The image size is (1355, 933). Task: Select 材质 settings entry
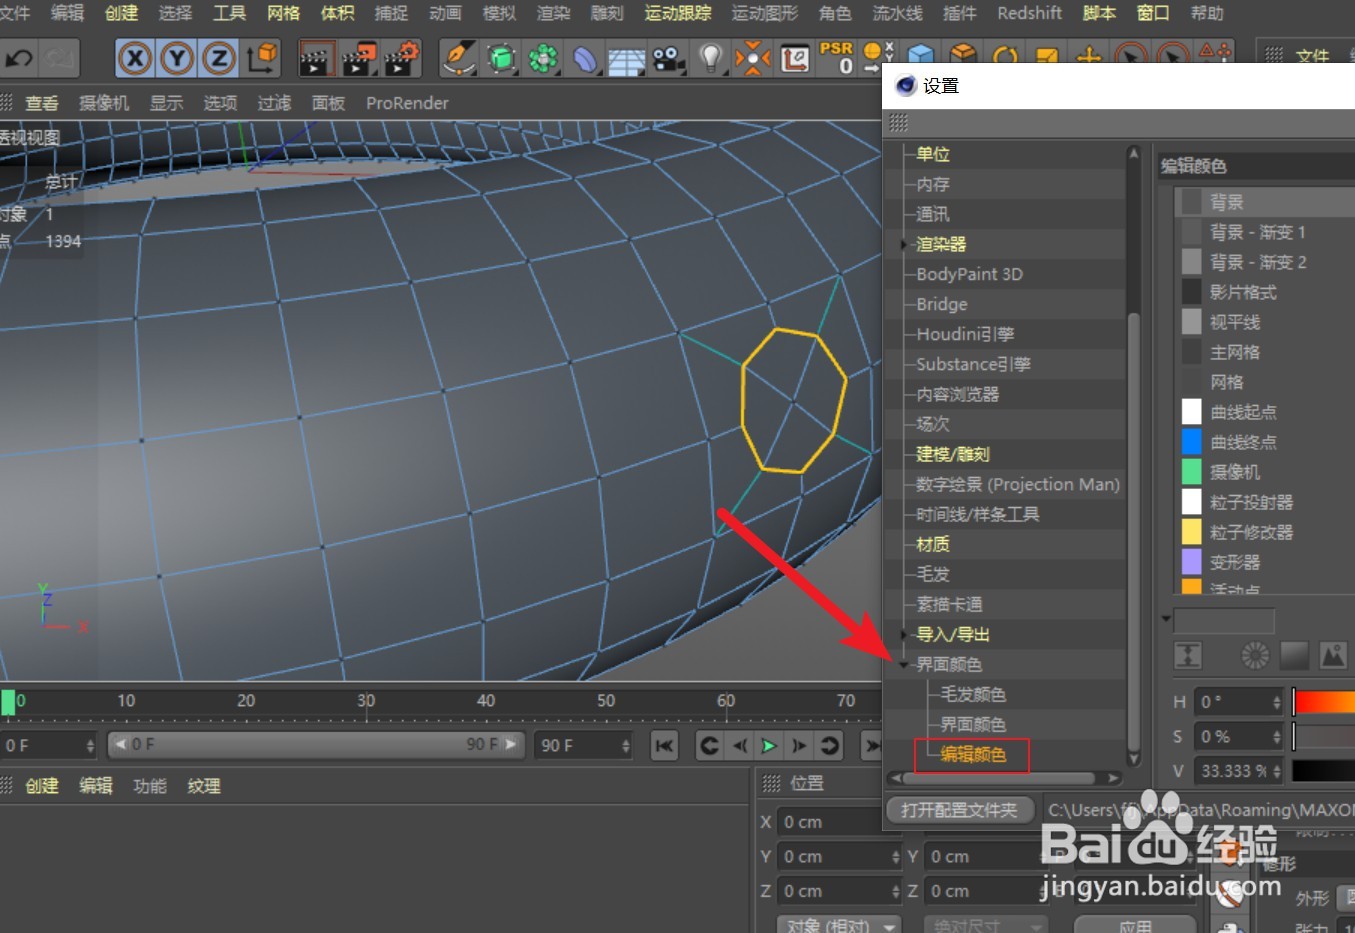pos(932,544)
